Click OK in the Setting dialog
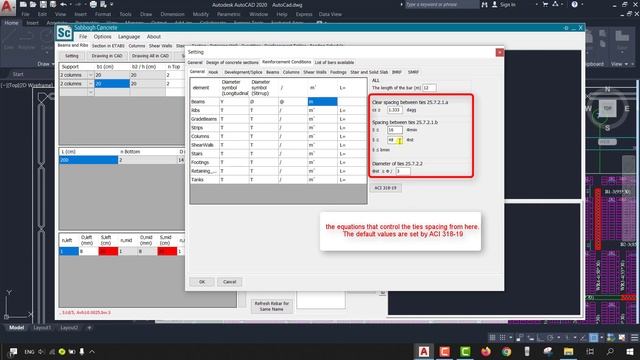Viewport: 640px width, 360px height. [x=202, y=282]
